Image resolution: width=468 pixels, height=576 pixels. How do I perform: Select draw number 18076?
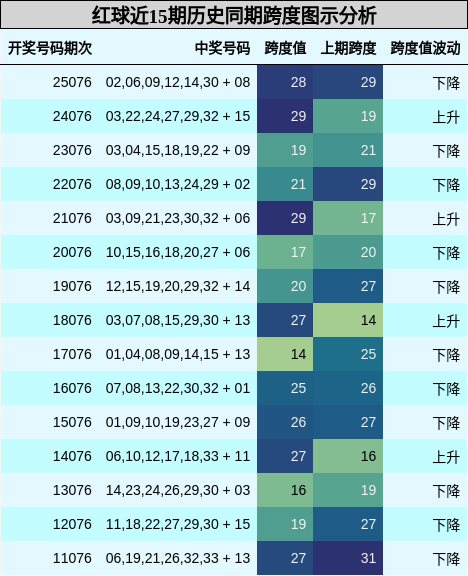pyautogui.click(x=72, y=320)
